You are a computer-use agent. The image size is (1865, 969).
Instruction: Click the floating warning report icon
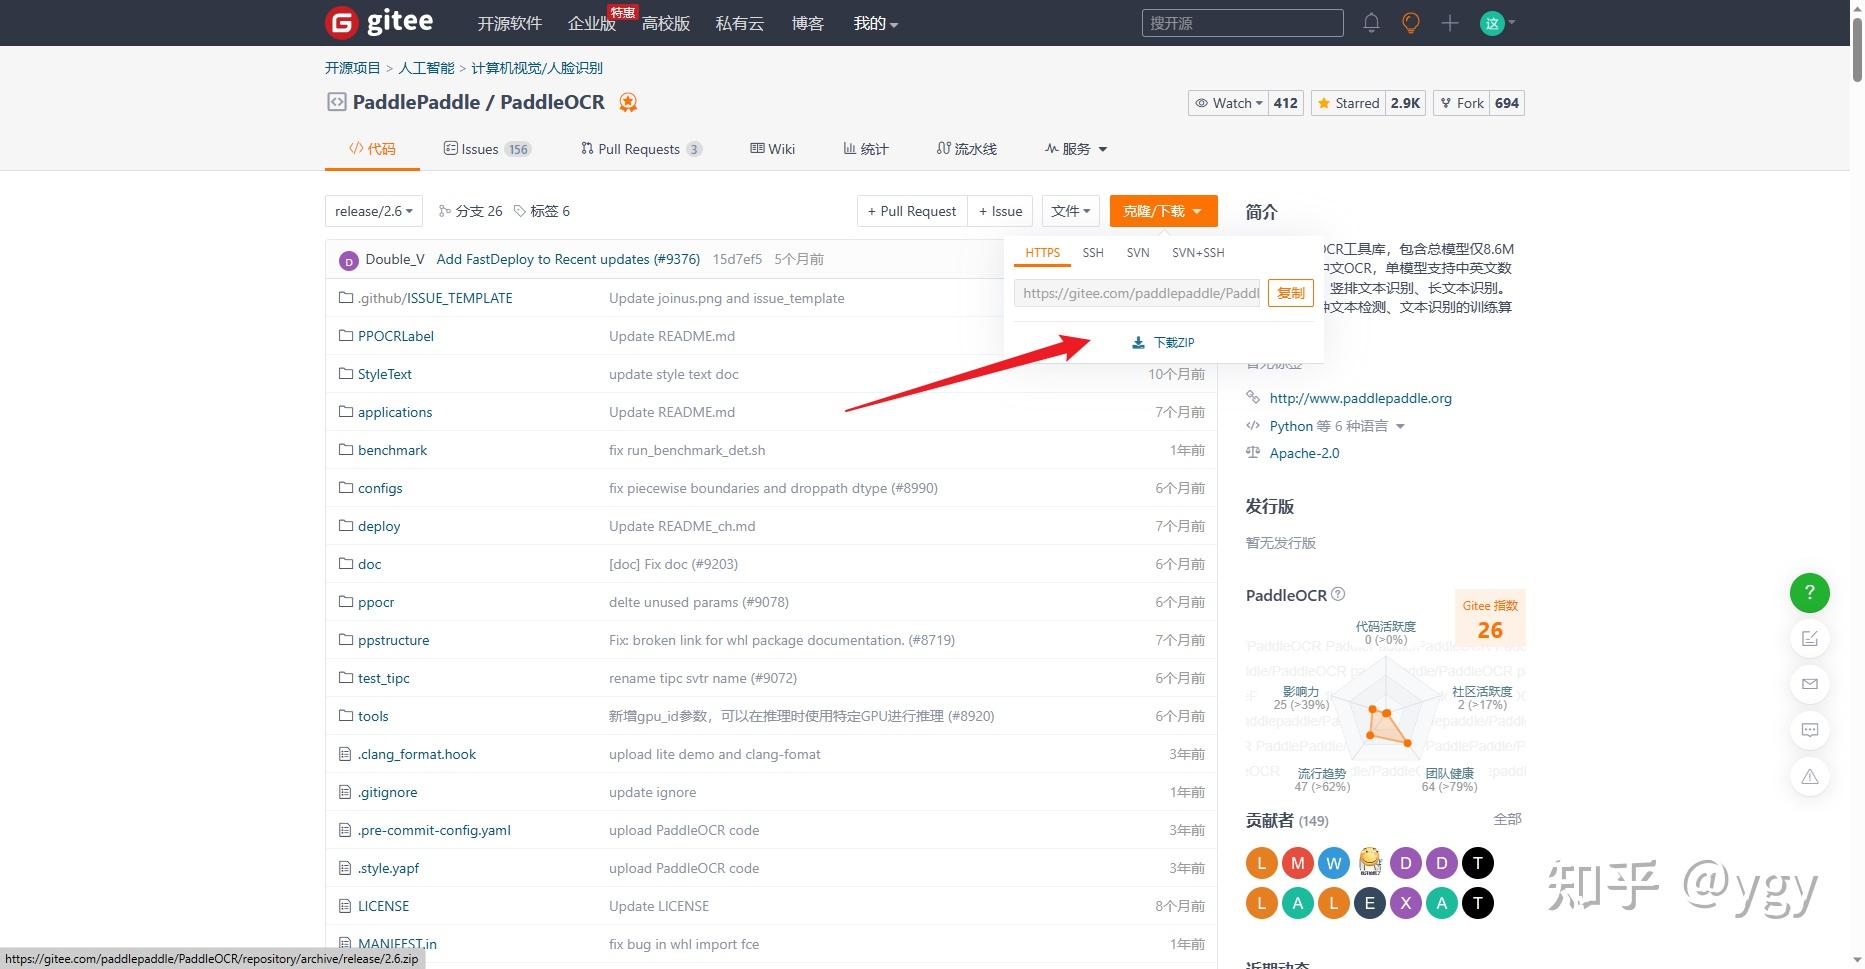(x=1809, y=777)
